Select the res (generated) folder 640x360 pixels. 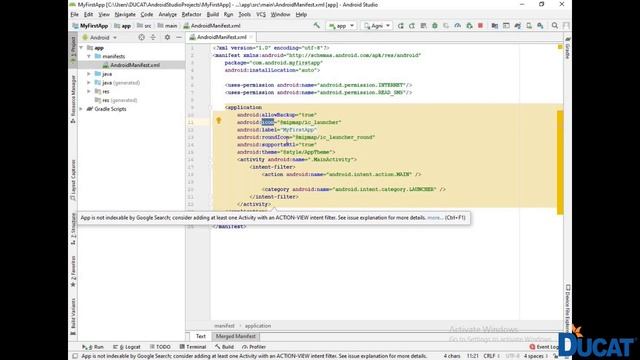(x=116, y=100)
